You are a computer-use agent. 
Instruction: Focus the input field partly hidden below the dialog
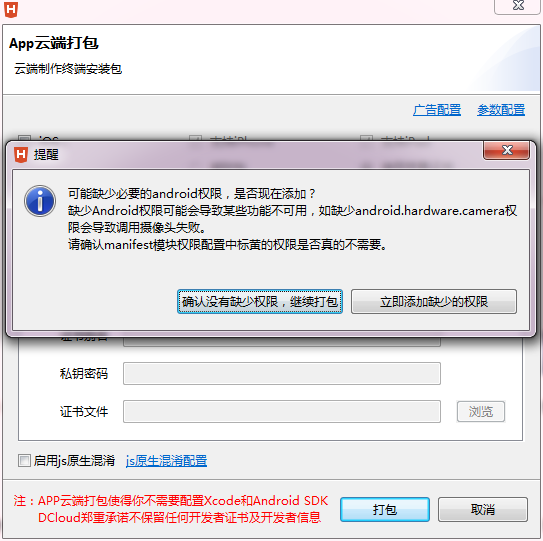pyautogui.click(x=282, y=341)
